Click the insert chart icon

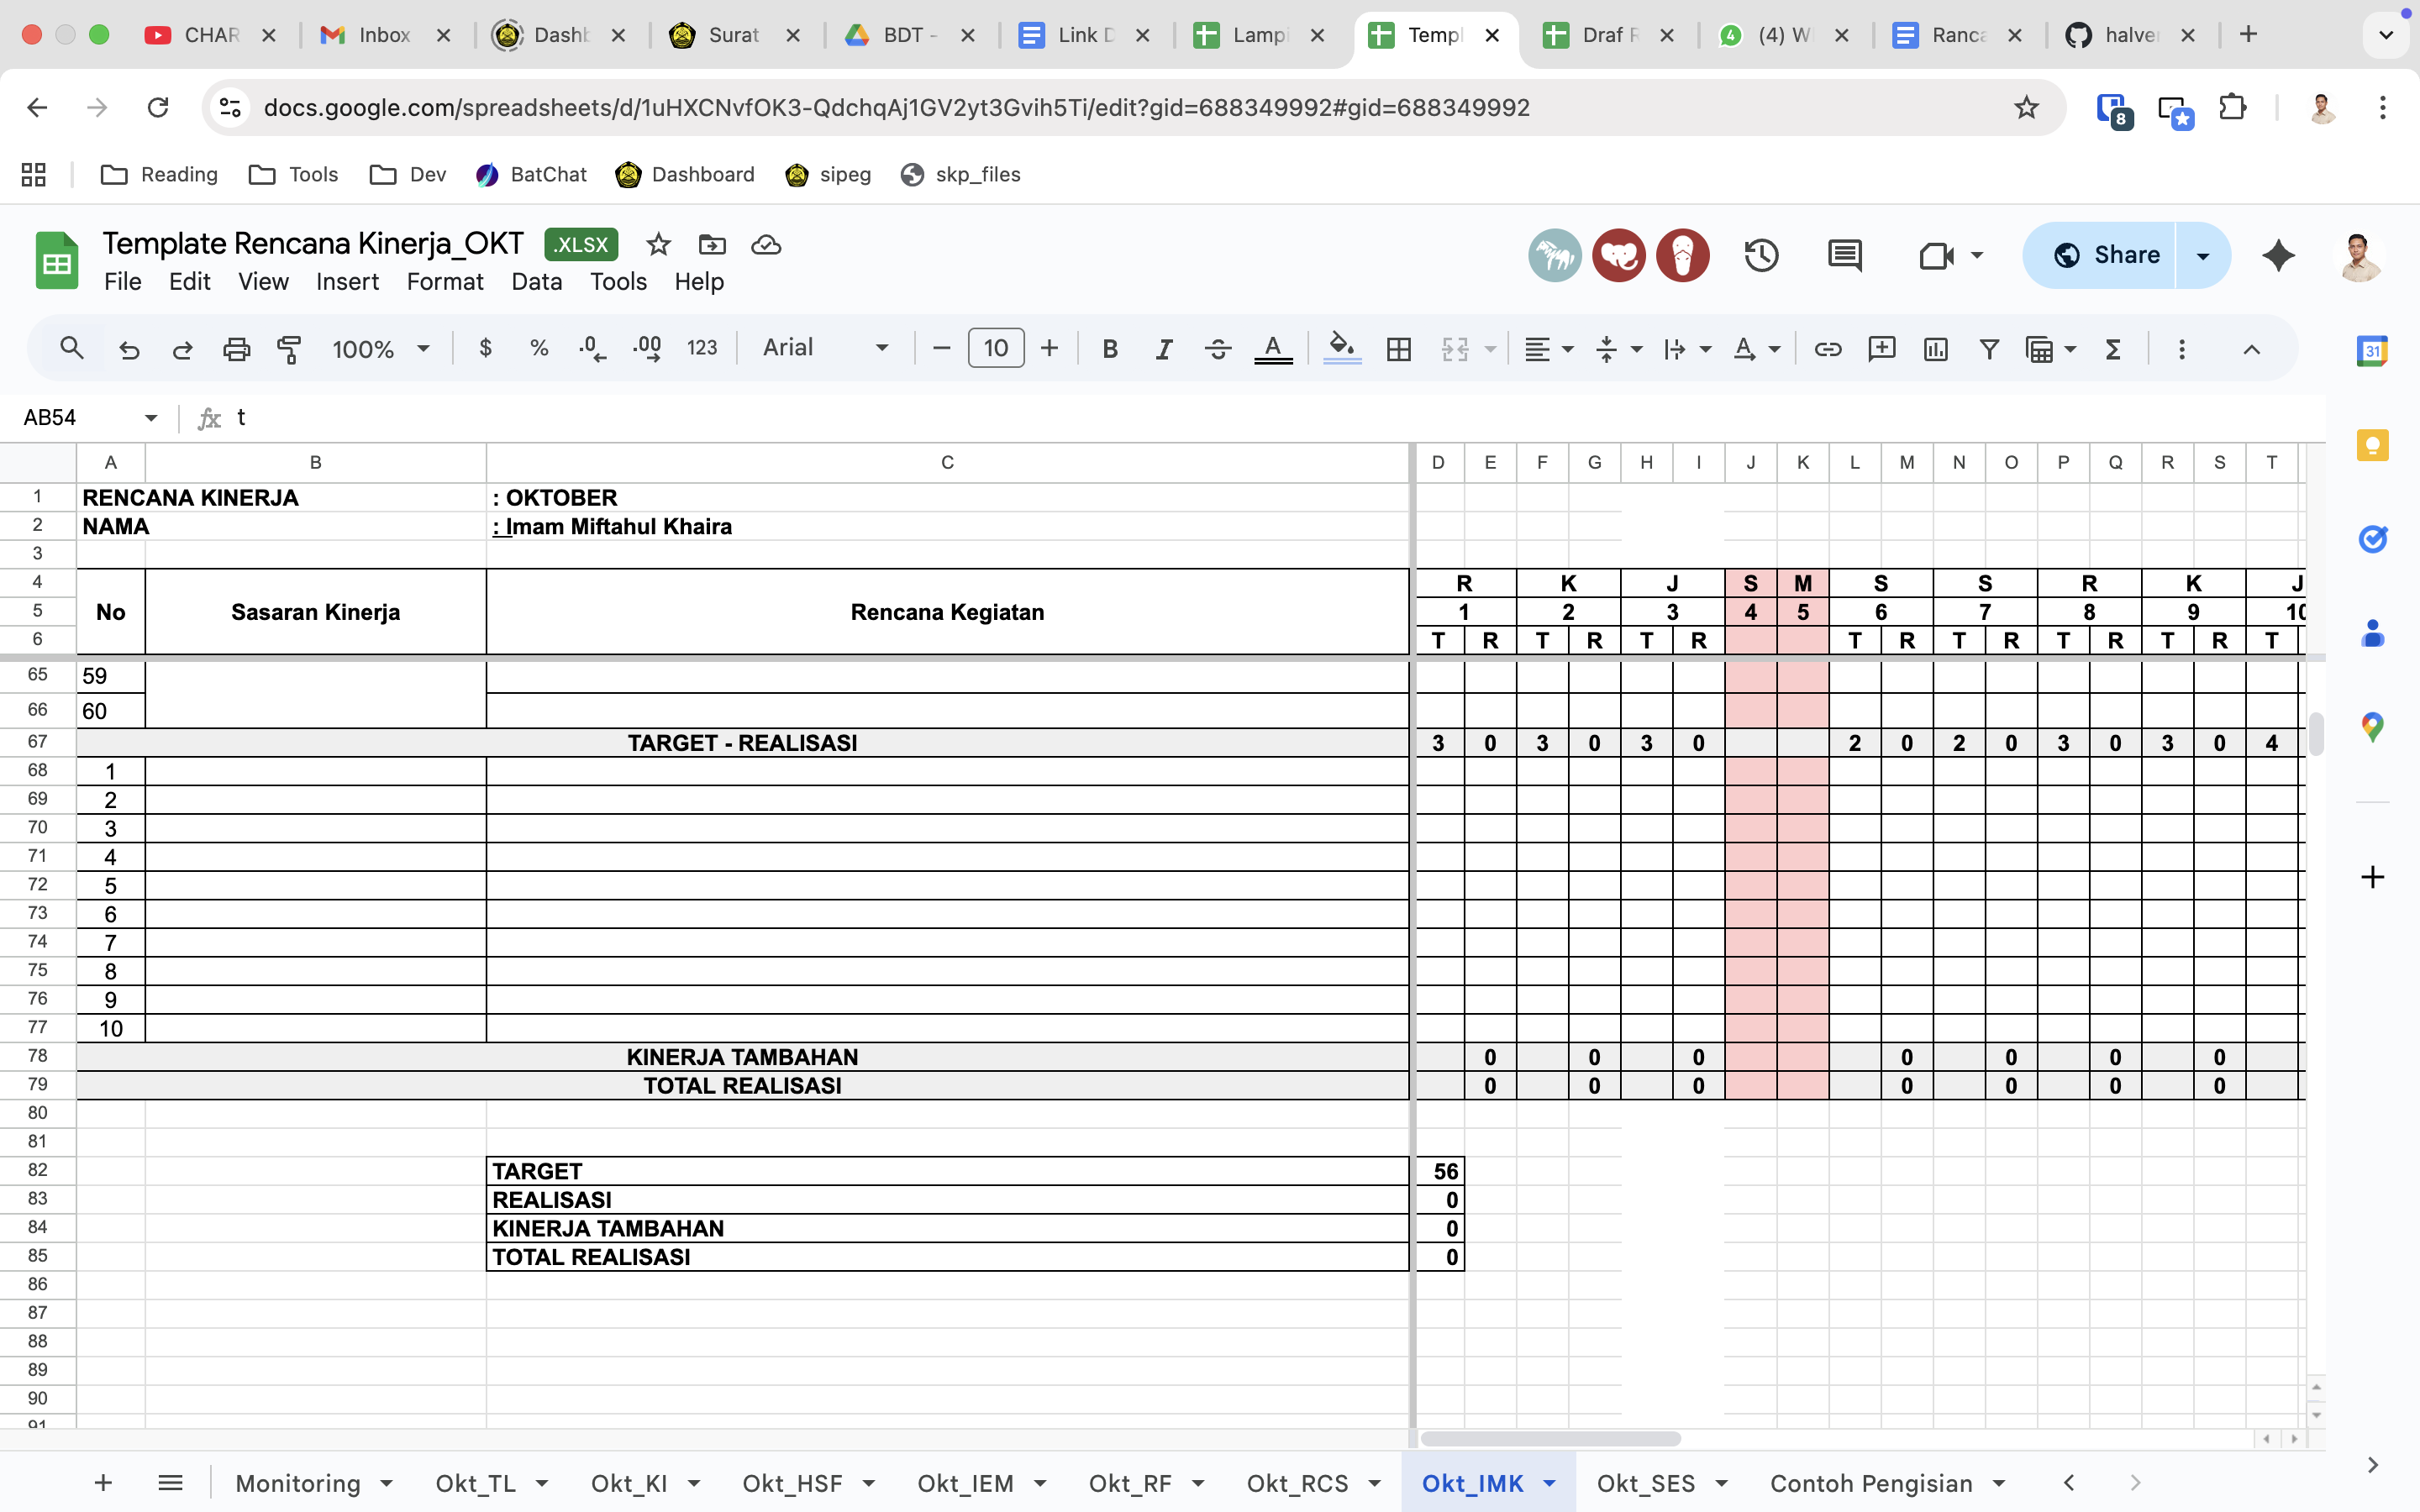tap(1935, 349)
